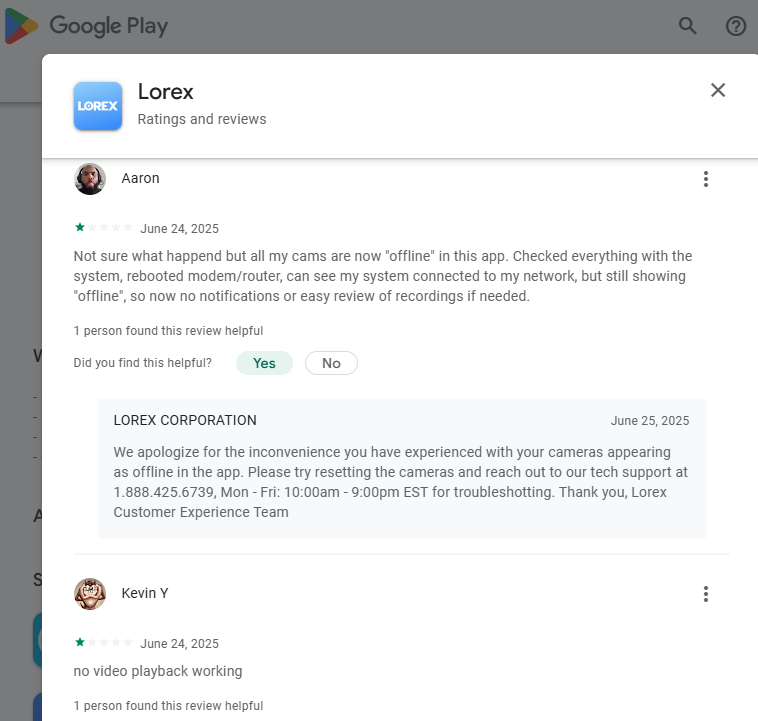Open more options for Aaron's review
Image resolution: width=758 pixels, height=721 pixels.
[706, 179]
